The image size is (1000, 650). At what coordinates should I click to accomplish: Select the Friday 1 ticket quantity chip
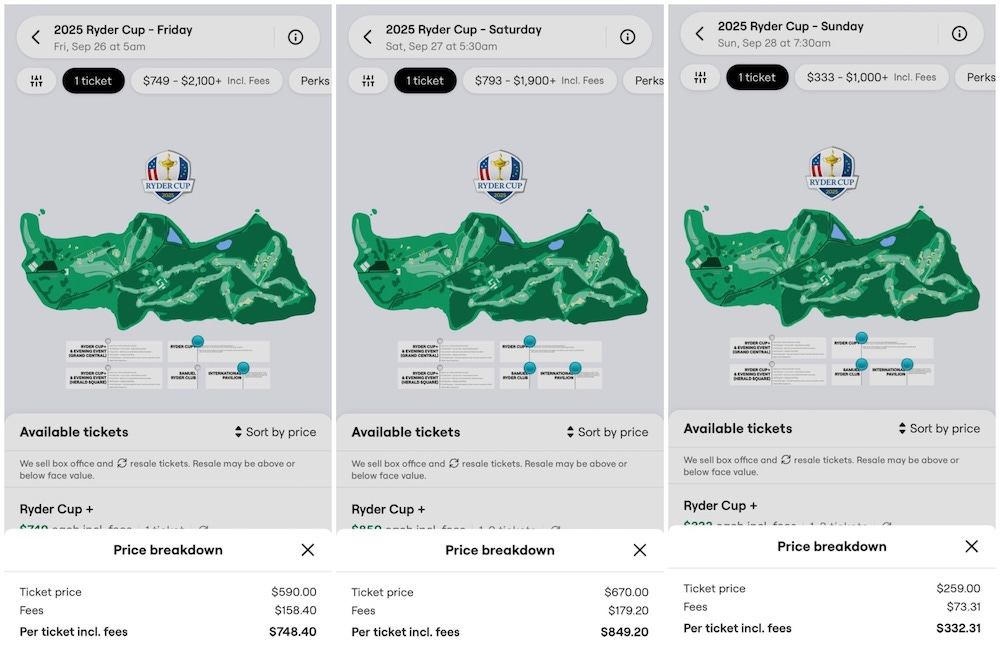93,81
